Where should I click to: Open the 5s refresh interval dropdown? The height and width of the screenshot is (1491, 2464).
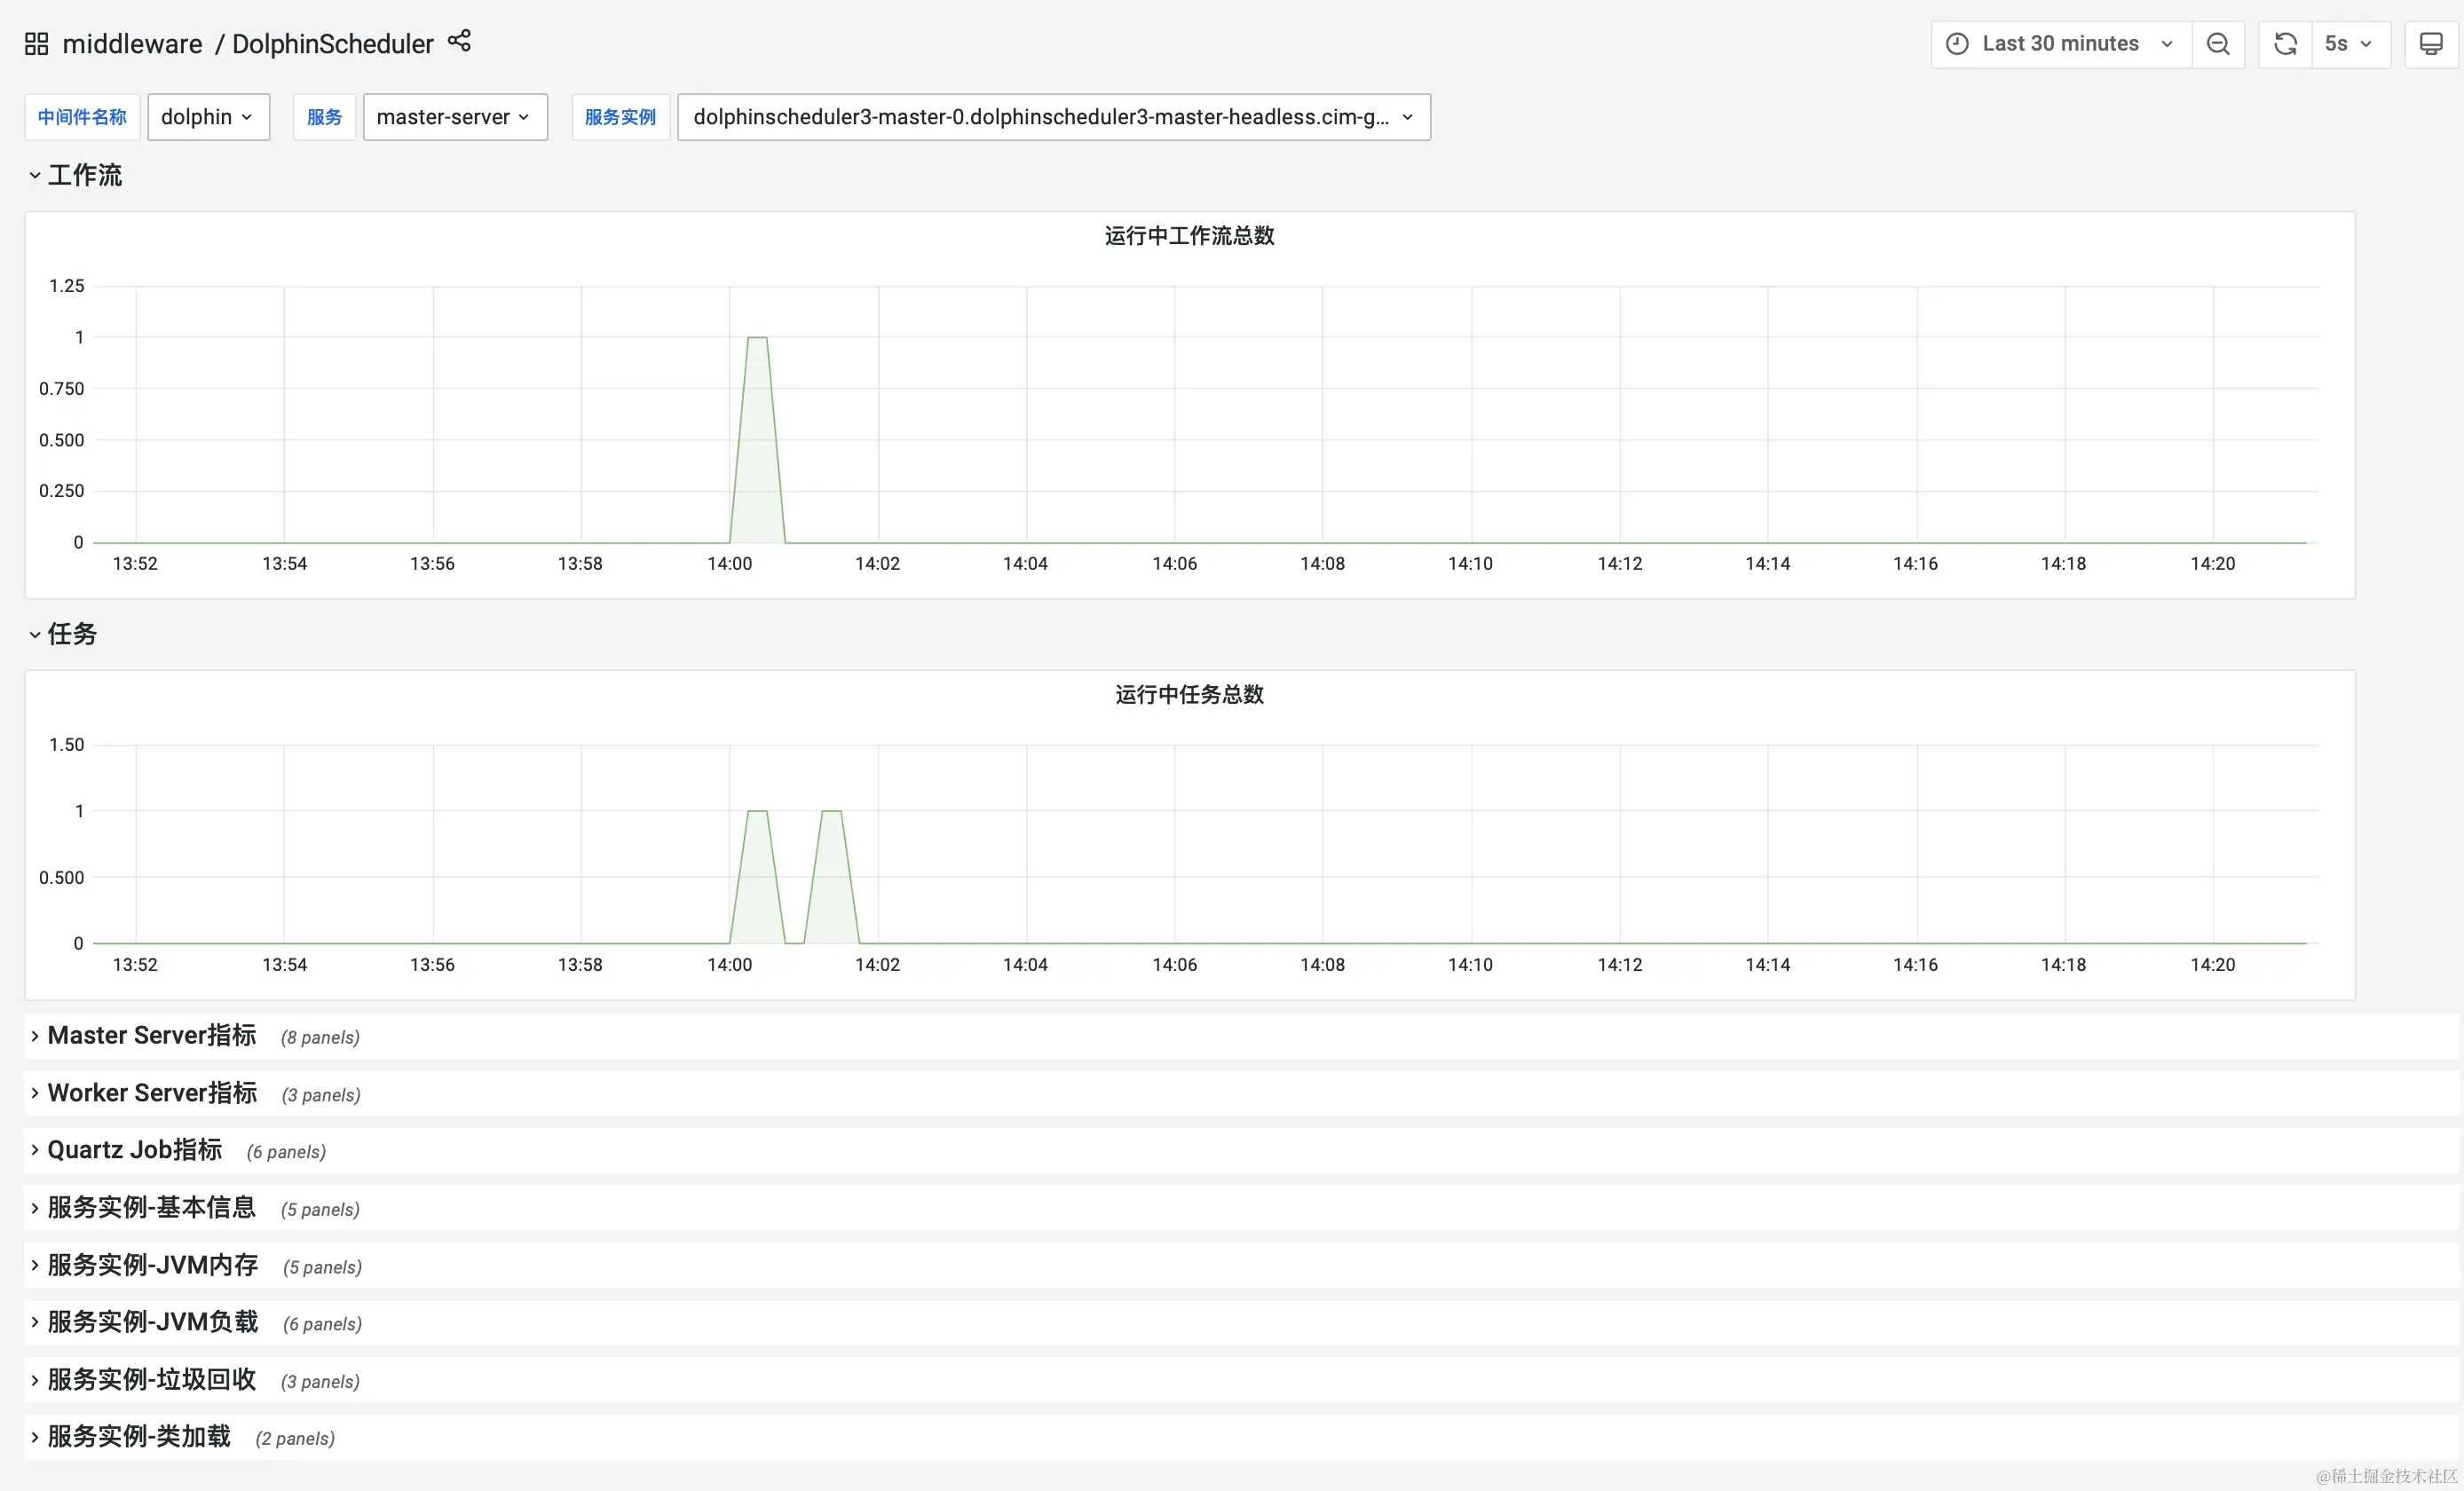tap(2348, 44)
